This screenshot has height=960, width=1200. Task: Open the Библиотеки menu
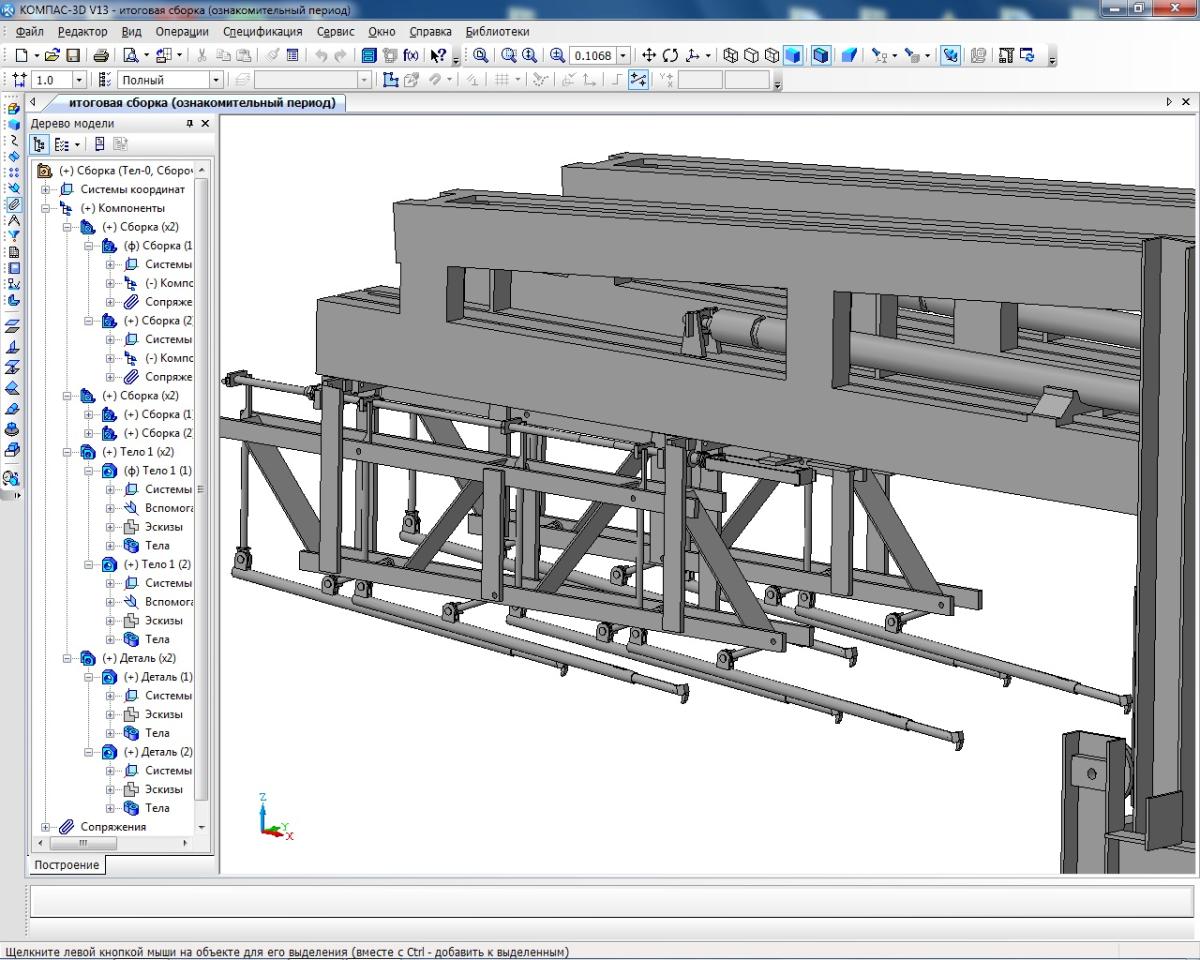pyautogui.click(x=497, y=32)
